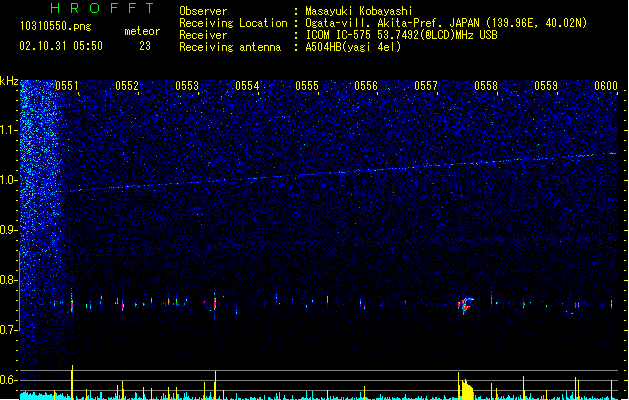The height and width of the screenshot is (400, 629).
Task: Click the 0551 time marker
Action: point(67,86)
